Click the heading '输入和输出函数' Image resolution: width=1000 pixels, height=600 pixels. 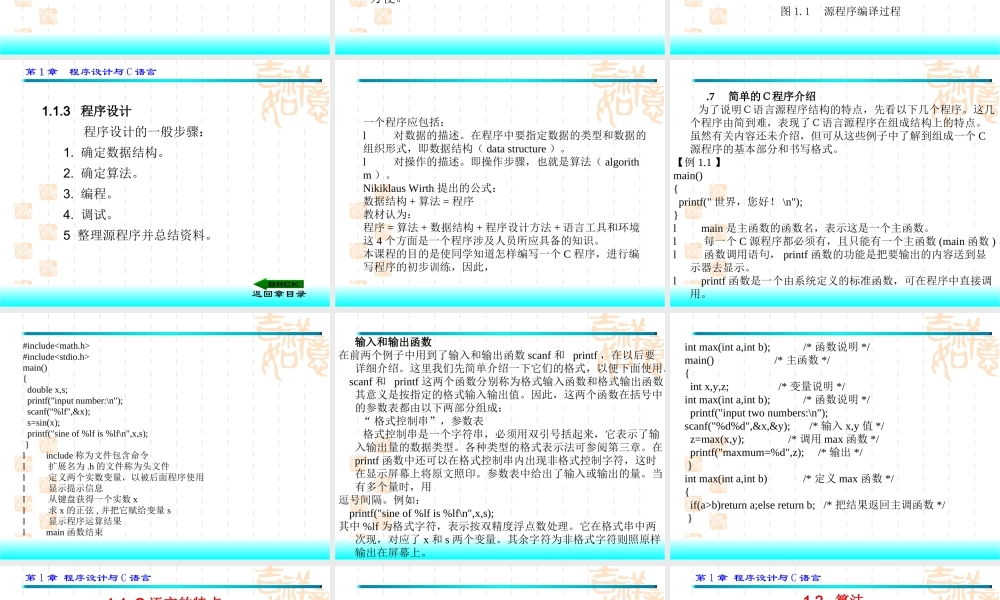(x=393, y=342)
